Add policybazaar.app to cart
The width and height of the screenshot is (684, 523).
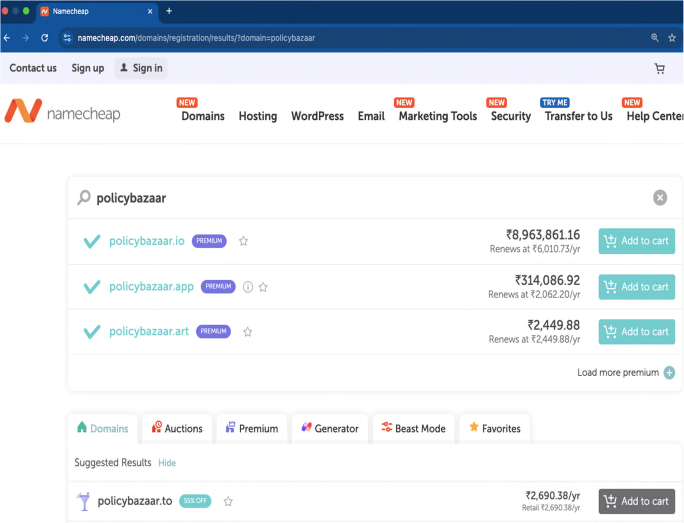[636, 287]
